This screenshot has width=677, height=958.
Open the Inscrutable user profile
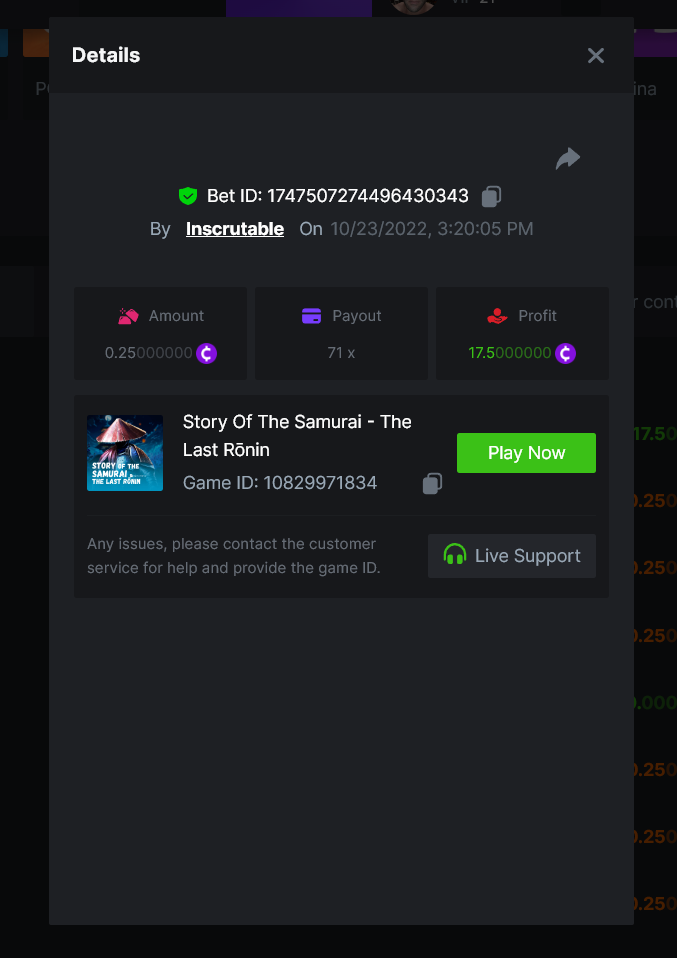[235, 229]
